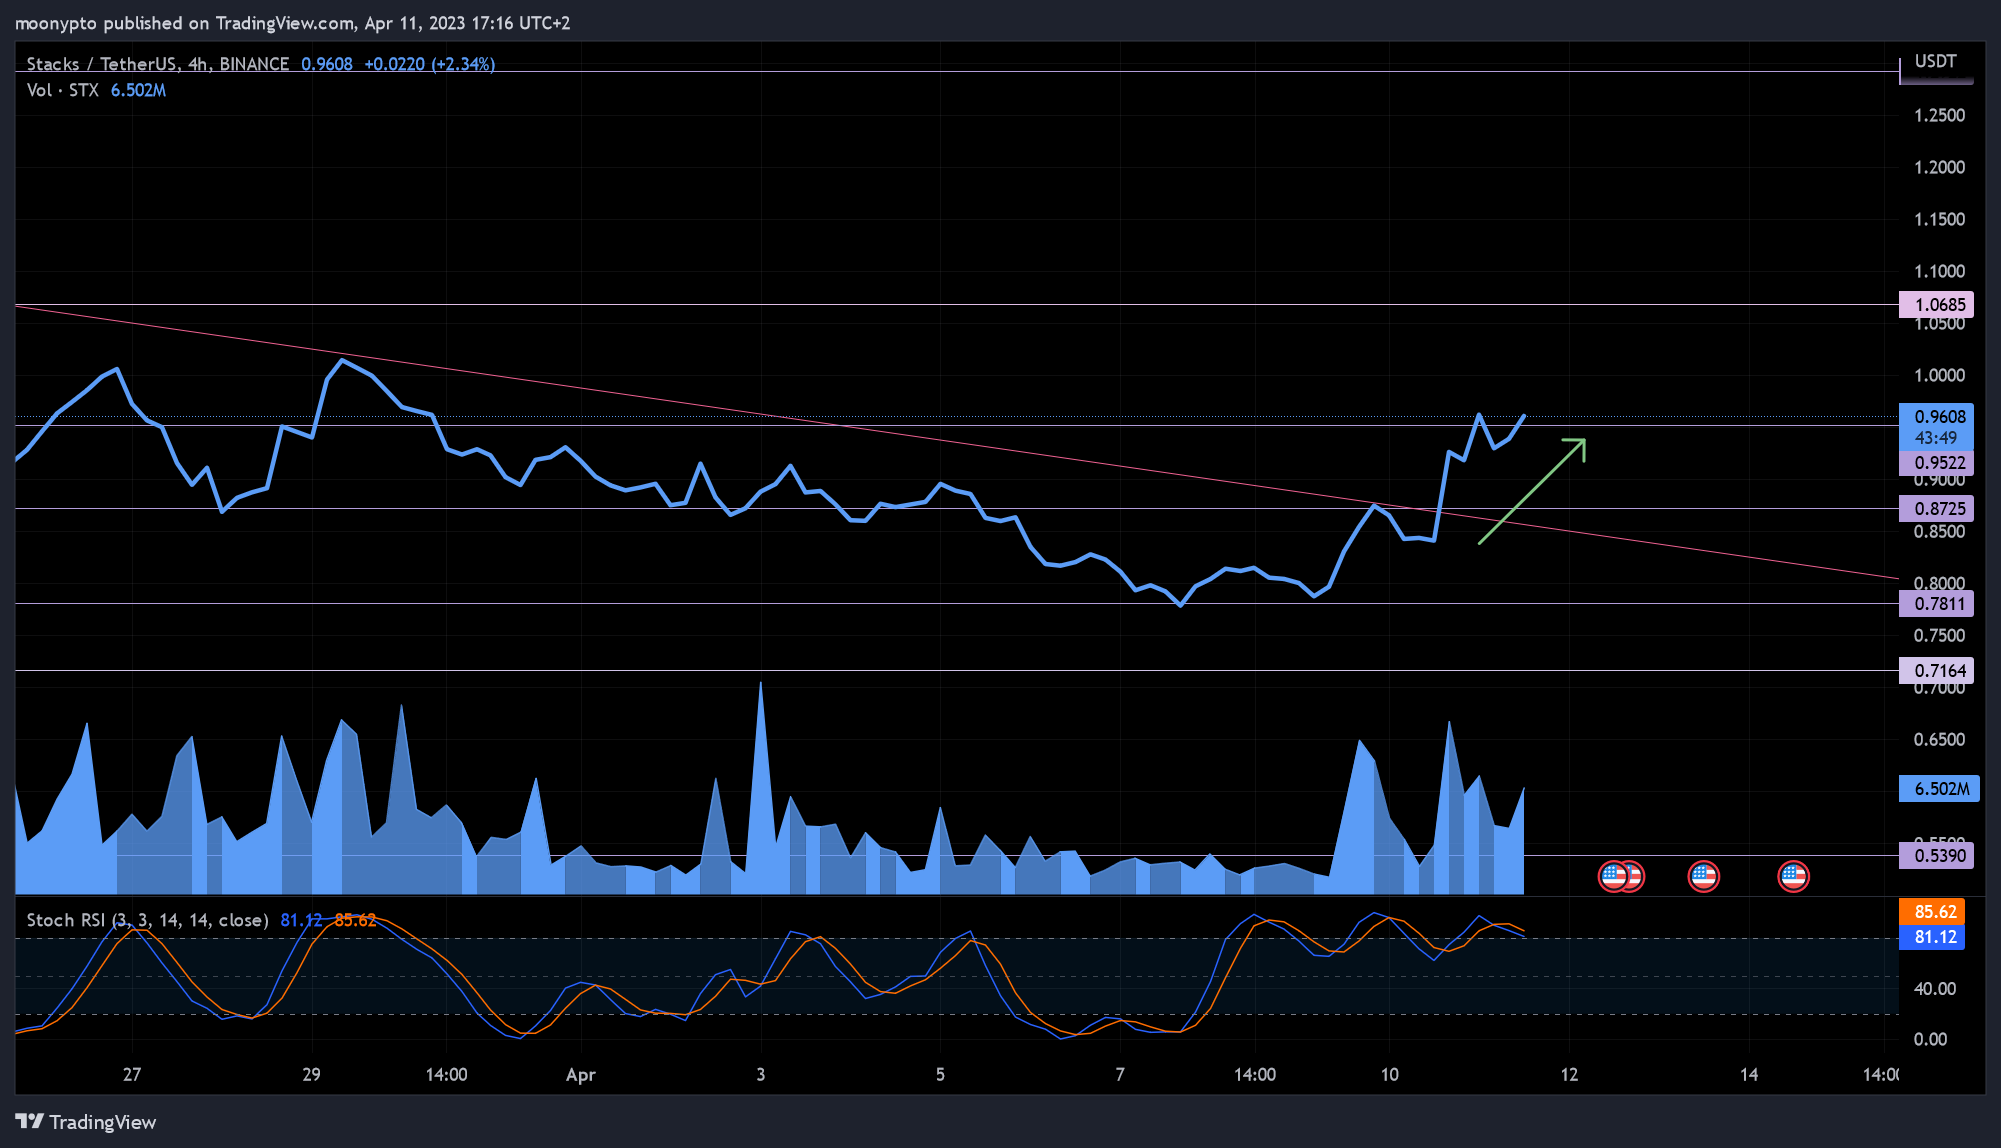Select the 0.8725 horizontal line price label
The image size is (2001, 1148).
(1936, 509)
